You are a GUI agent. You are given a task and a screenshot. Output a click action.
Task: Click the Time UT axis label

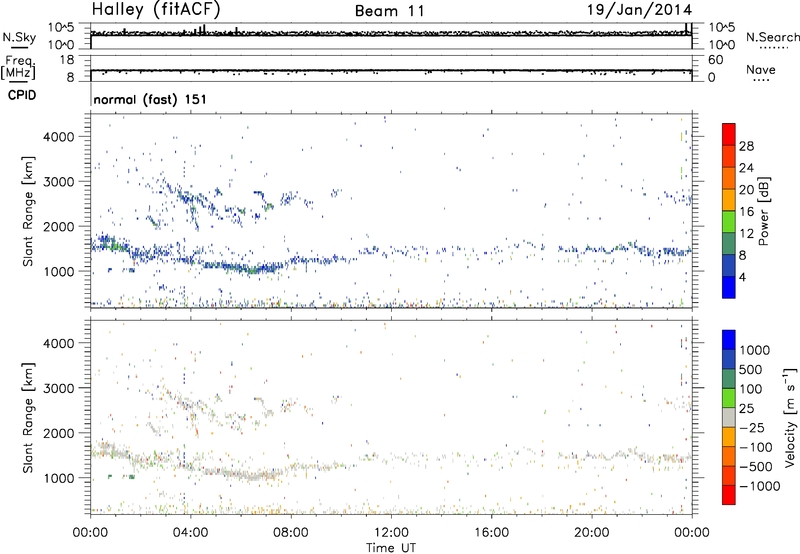[x=391, y=548]
